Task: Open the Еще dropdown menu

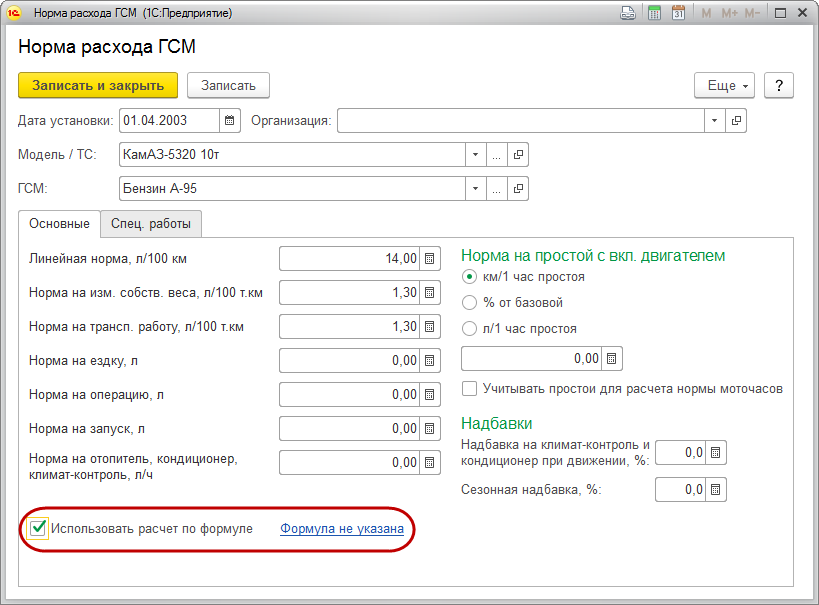Action: click(x=724, y=85)
